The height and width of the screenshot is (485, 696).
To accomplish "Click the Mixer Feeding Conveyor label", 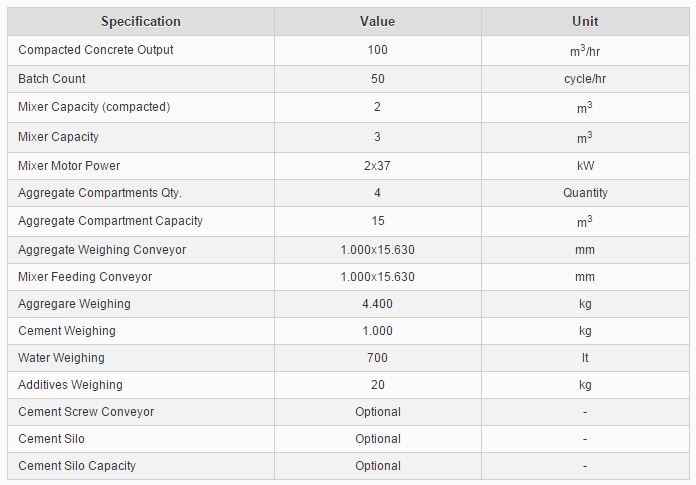I will click(85, 277).
